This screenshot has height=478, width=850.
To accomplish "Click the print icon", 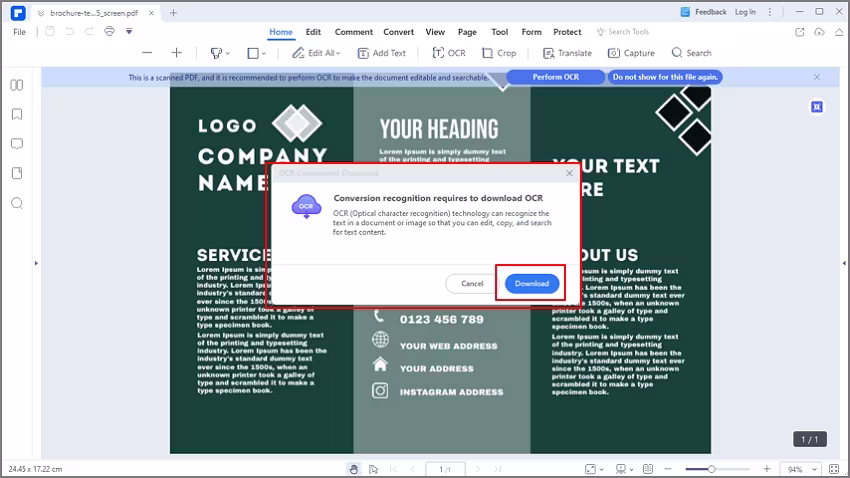I will pos(110,31).
